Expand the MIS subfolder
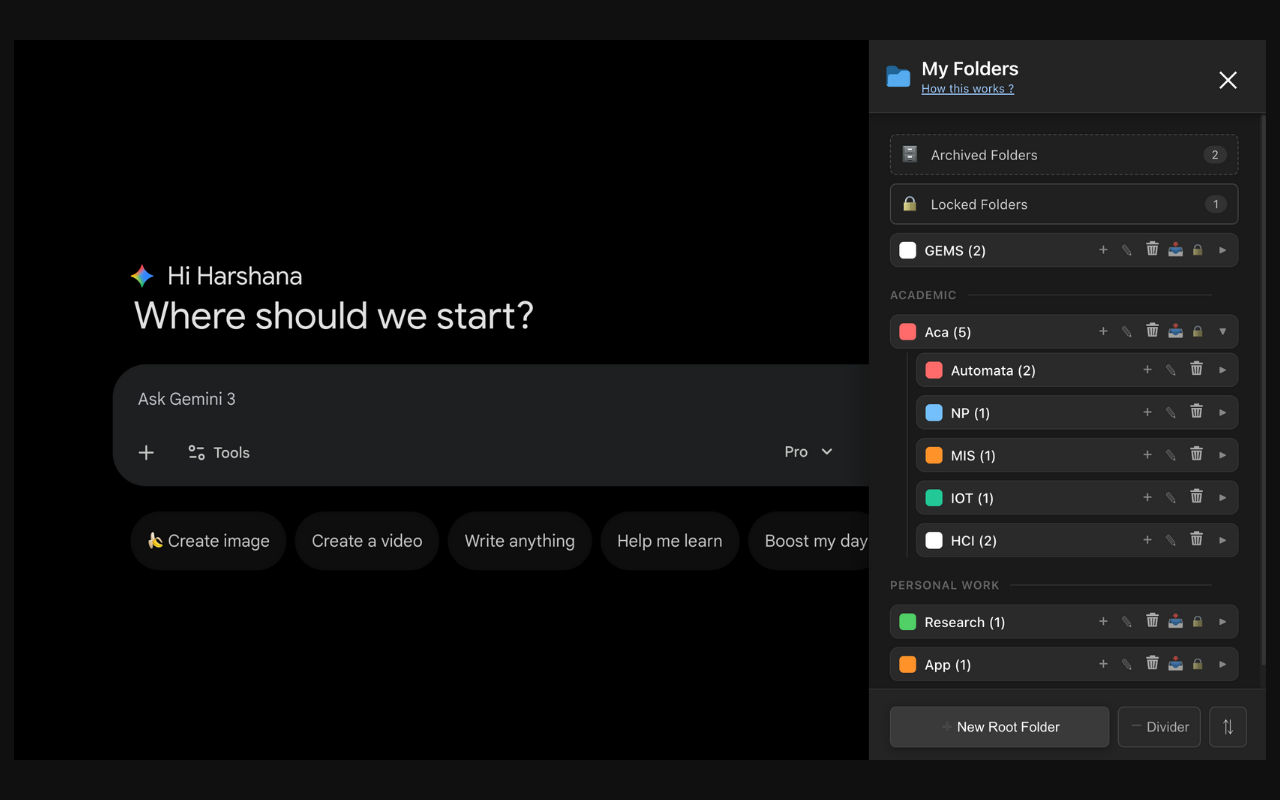Image resolution: width=1280 pixels, height=800 pixels. point(1222,455)
